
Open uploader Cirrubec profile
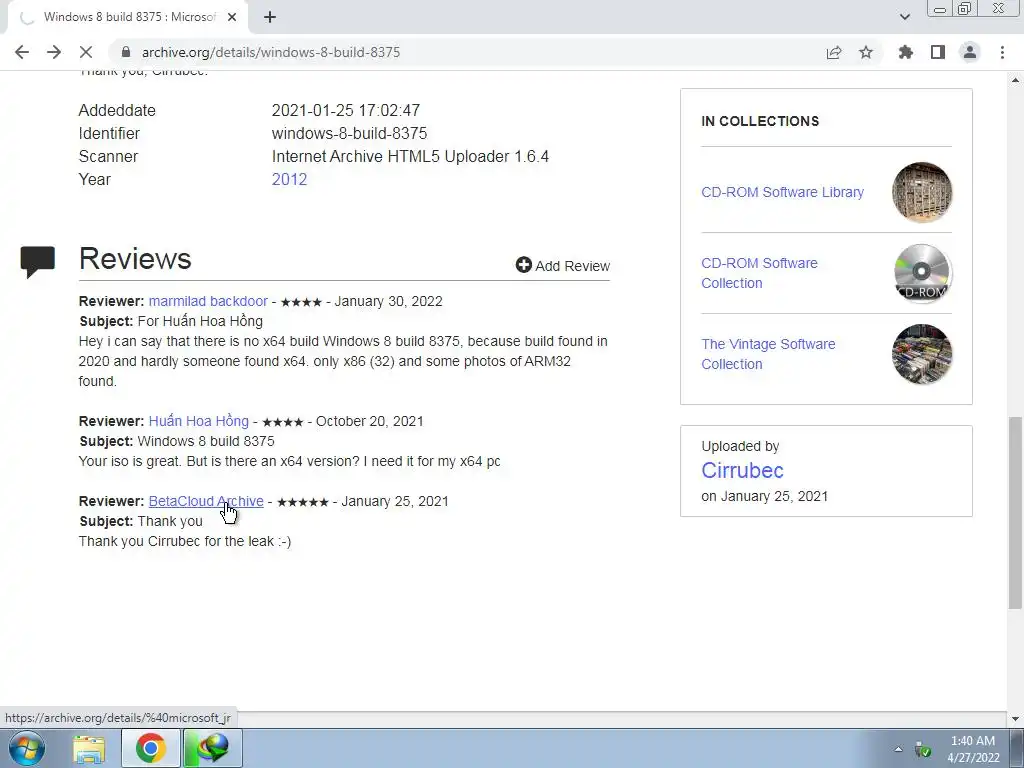click(x=743, y=470)
